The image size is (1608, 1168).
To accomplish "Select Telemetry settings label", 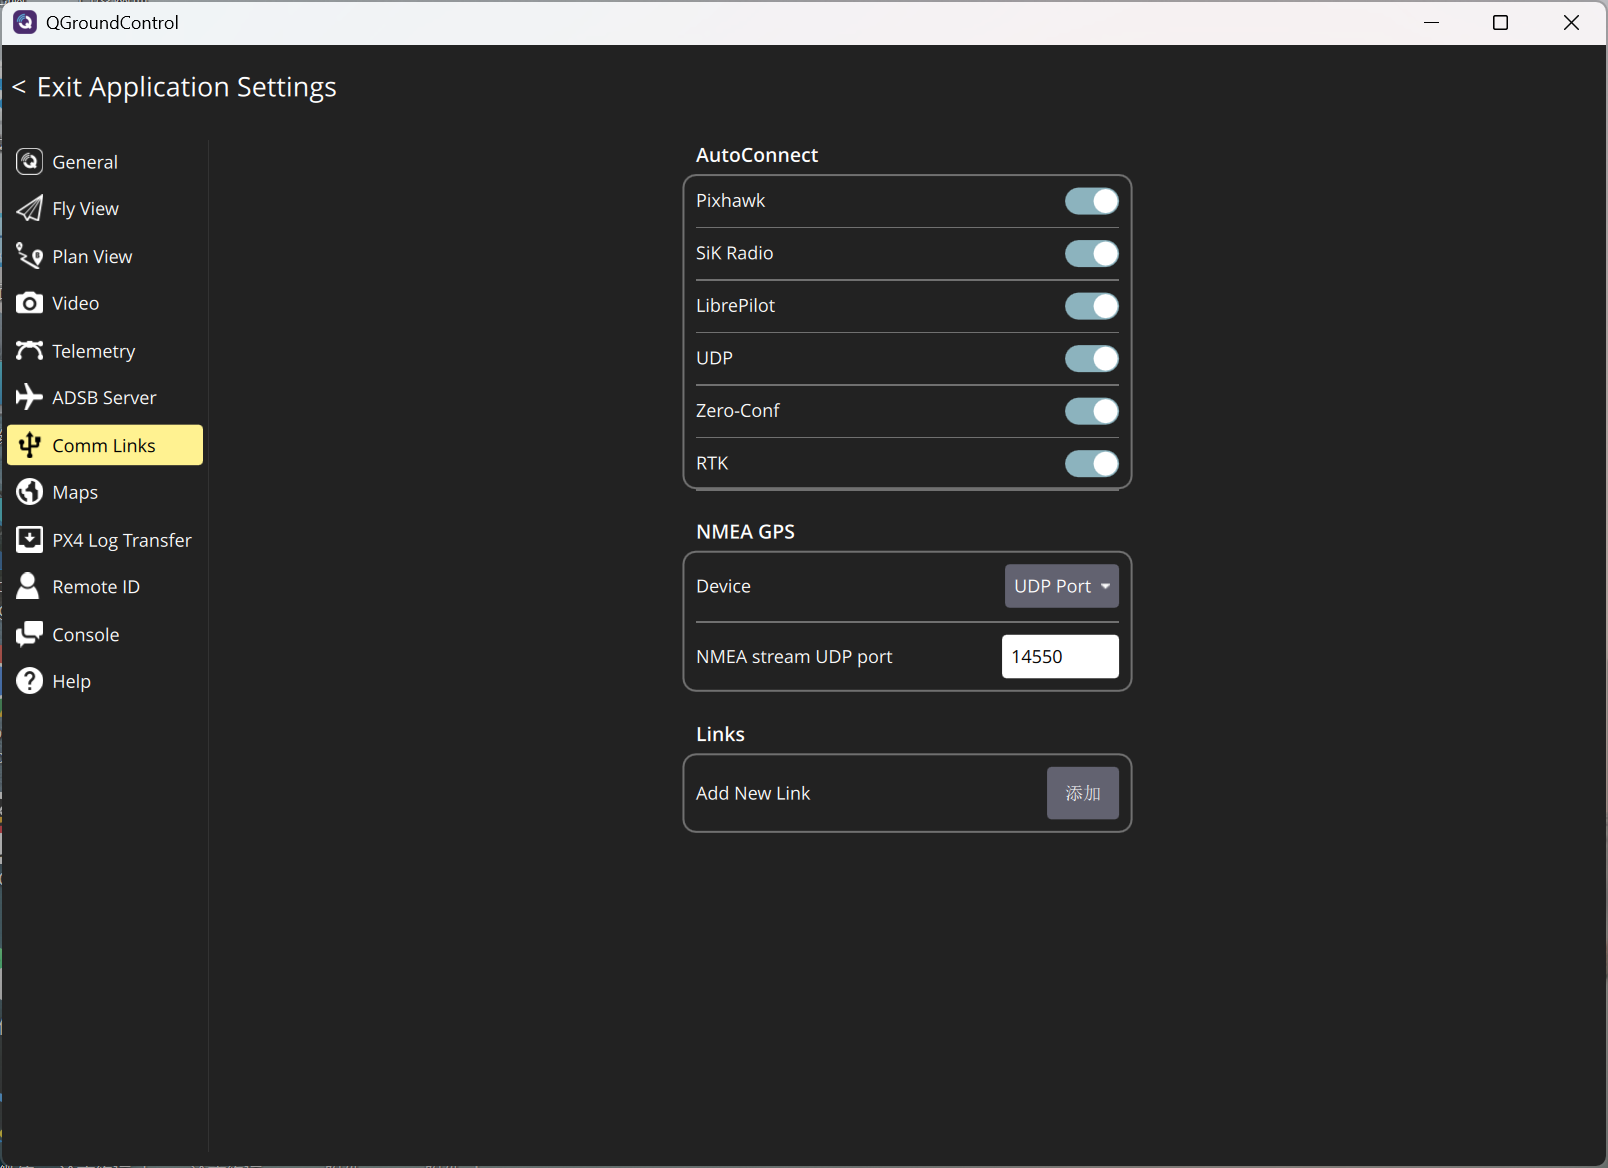I will point(93,351).
